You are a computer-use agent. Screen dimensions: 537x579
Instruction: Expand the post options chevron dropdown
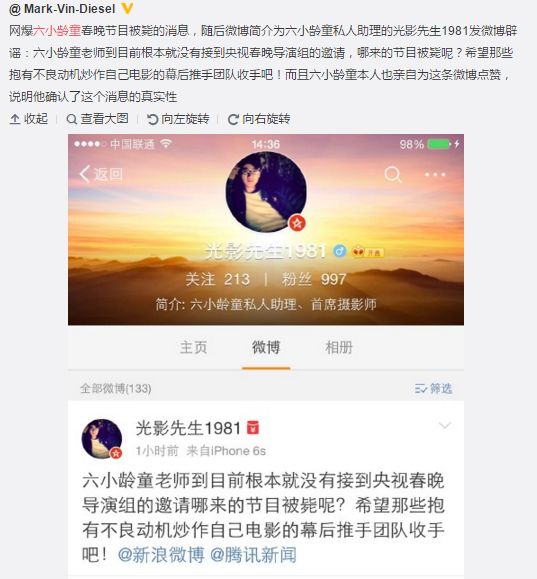point(445,425)
